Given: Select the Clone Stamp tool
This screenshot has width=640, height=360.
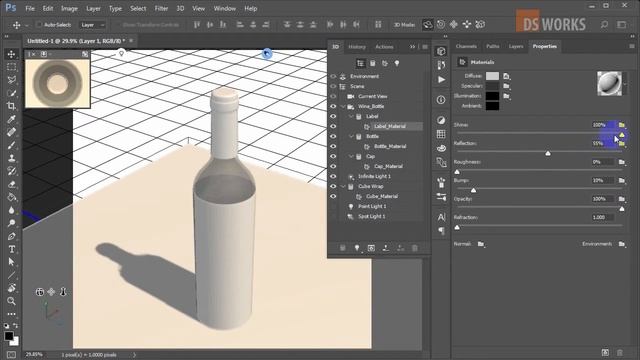Looking at the screenshot, I should [x=11, y=158].
